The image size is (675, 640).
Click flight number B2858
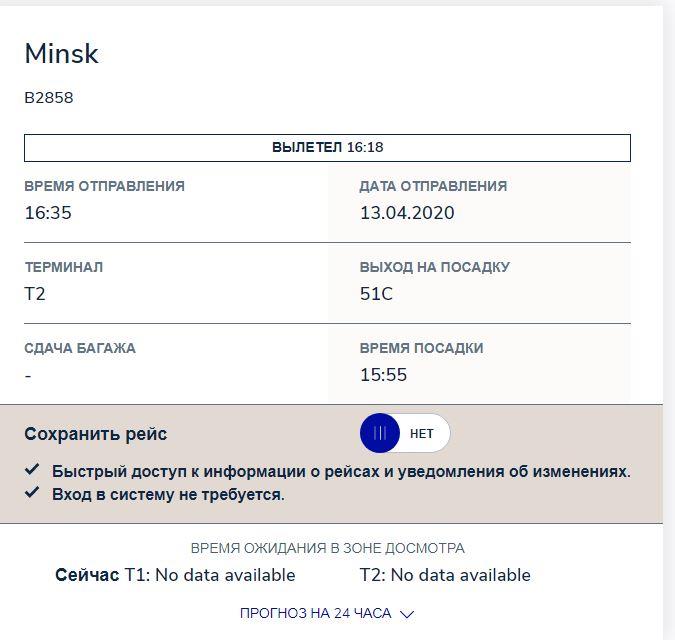pos(49,98)
